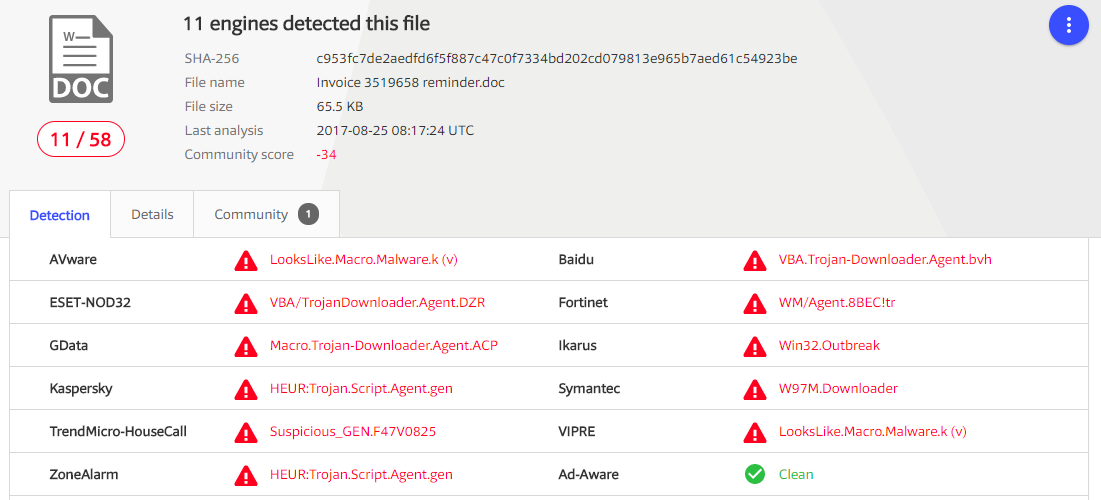Image resolution: width=1101 pixels, height=500 pixels.
Task: Click the -34 community score value
Action: 326,154
